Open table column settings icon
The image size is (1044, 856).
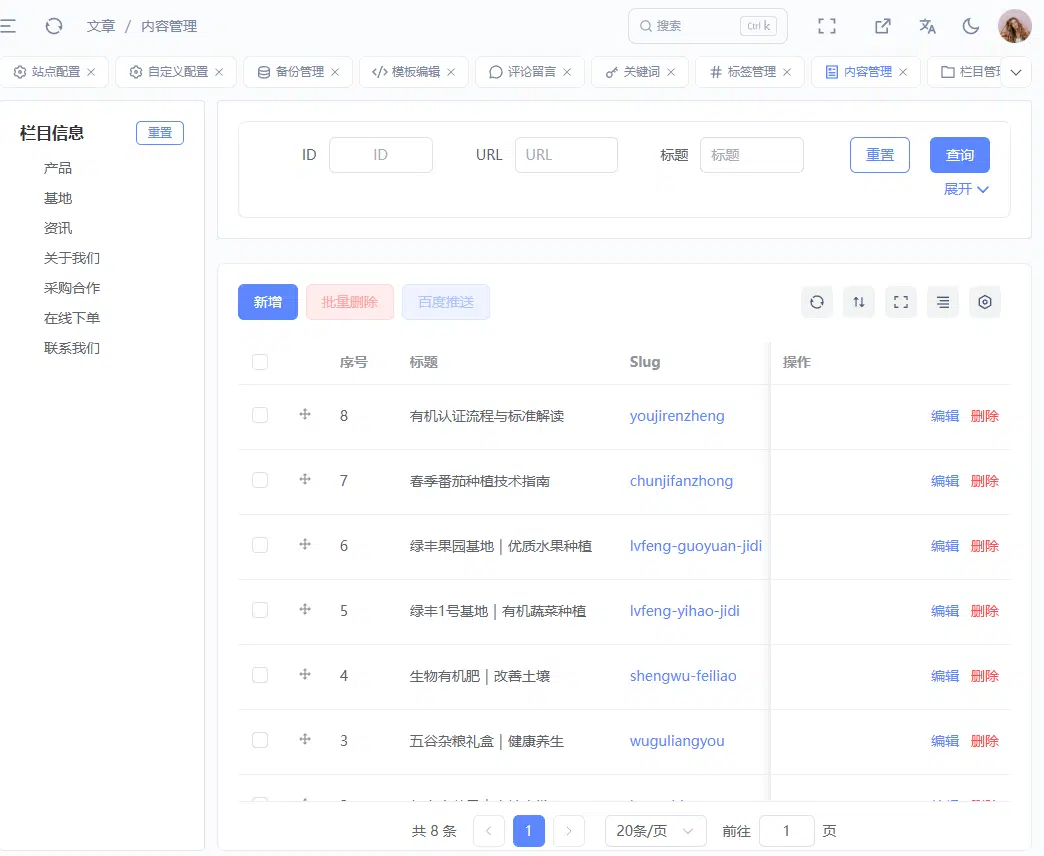click(985, 302)
